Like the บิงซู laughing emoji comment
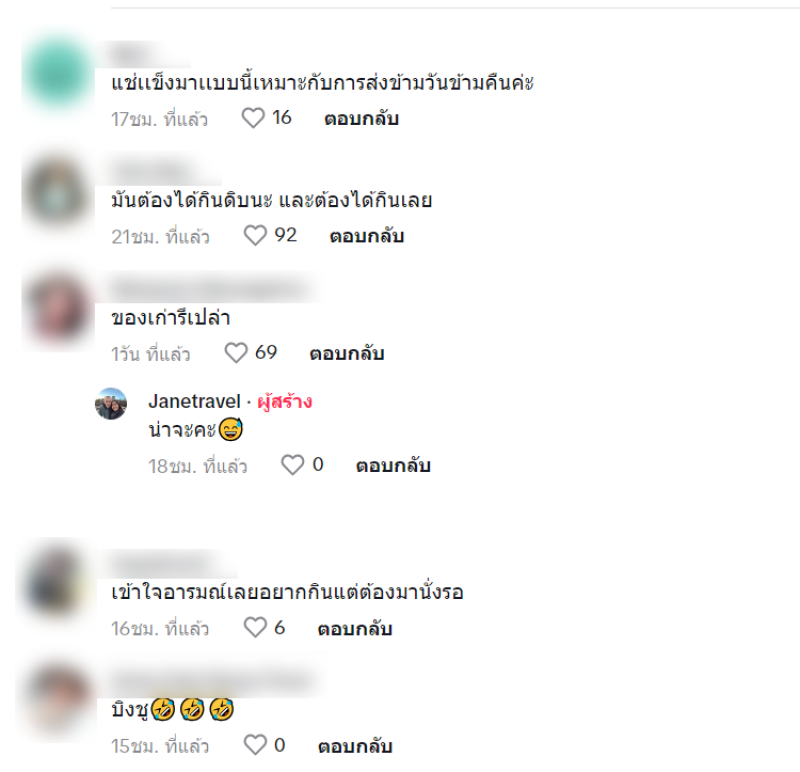This screenshot has height=772, width=800. click(255, 745)
